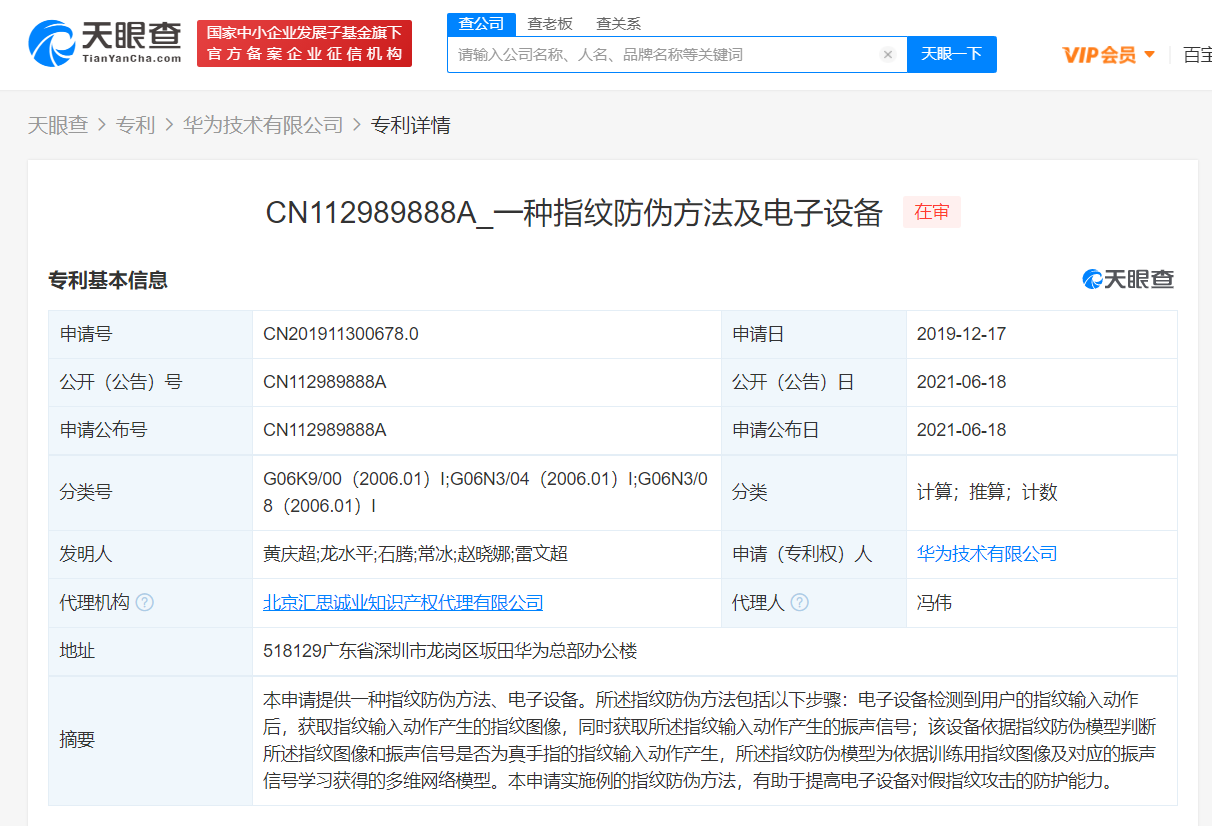
Task: Open the 北京汇思诚业知识产权代理有限公司 agency link
Action: click(x=400, y=602)
